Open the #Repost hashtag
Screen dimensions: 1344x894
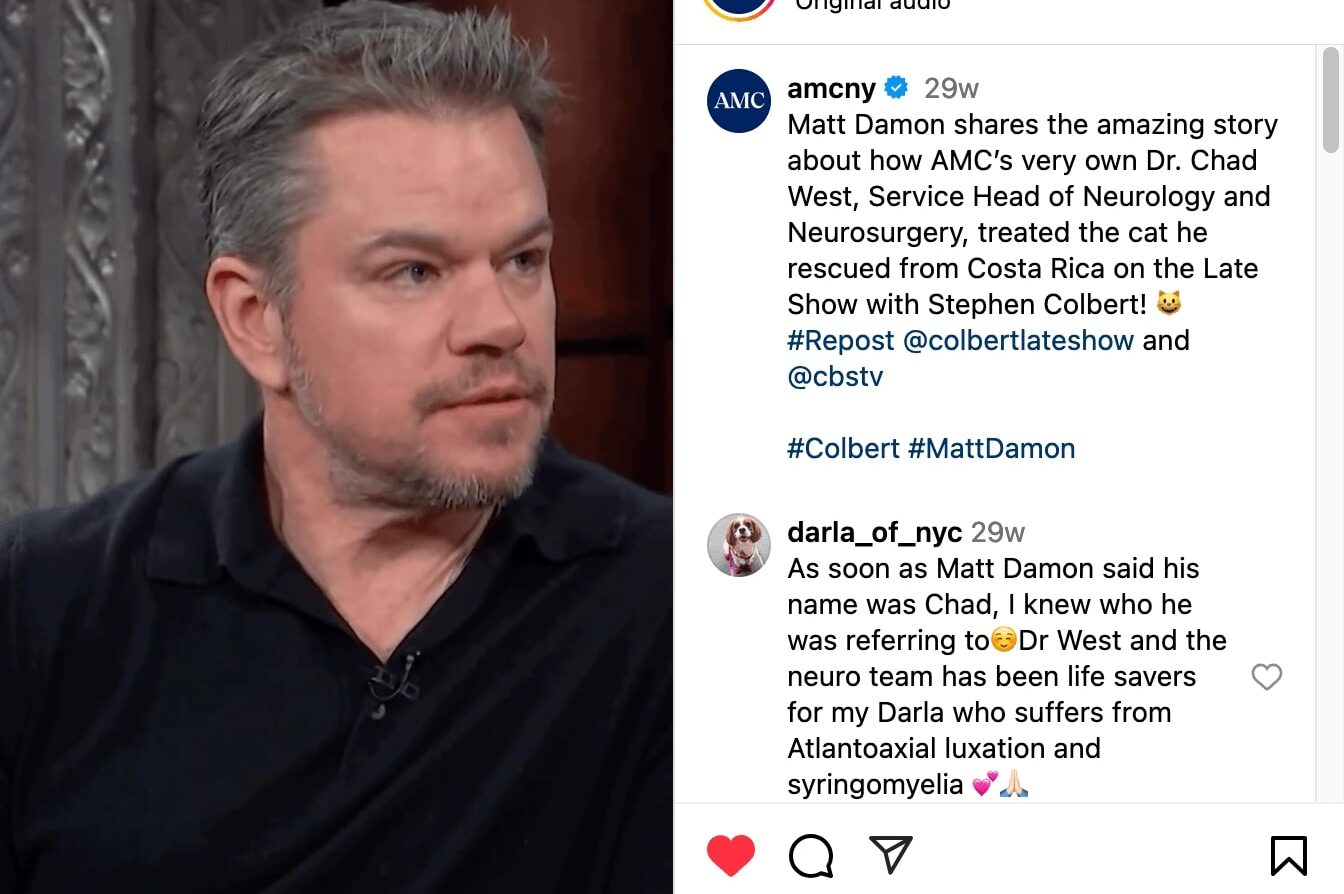coord(841,340)
